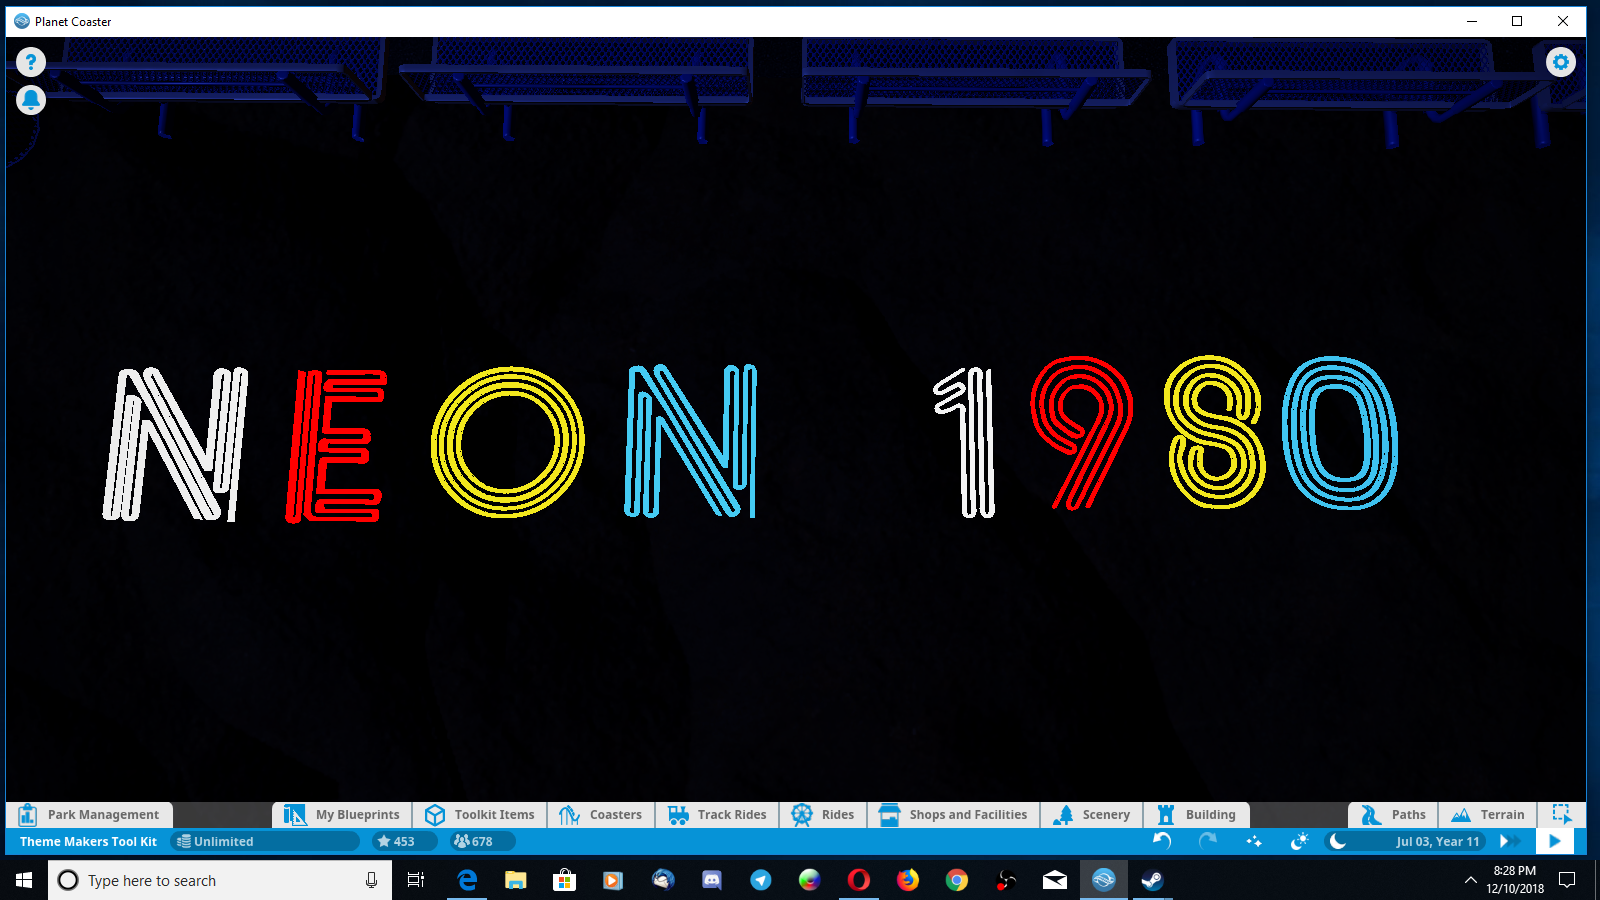Open the Scenery tab

tap(1092, 815)
